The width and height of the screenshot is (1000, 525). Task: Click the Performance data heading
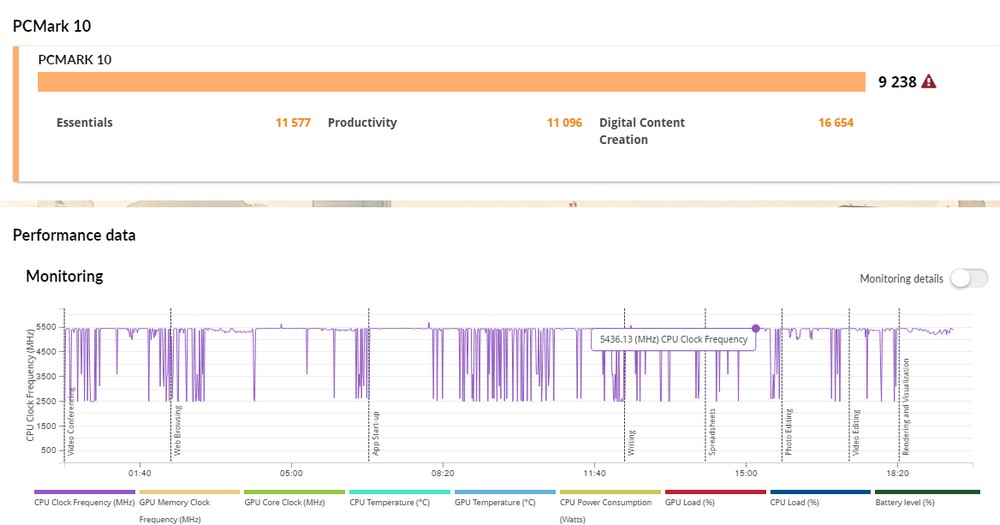[x=74, y=235]
